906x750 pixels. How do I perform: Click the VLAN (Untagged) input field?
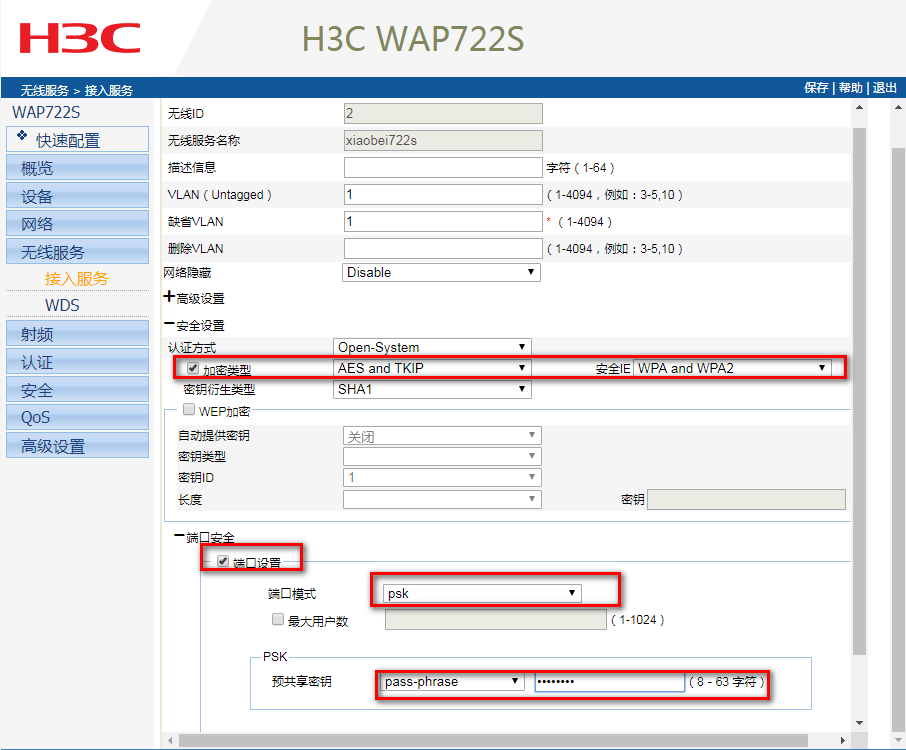pos(443,194)
